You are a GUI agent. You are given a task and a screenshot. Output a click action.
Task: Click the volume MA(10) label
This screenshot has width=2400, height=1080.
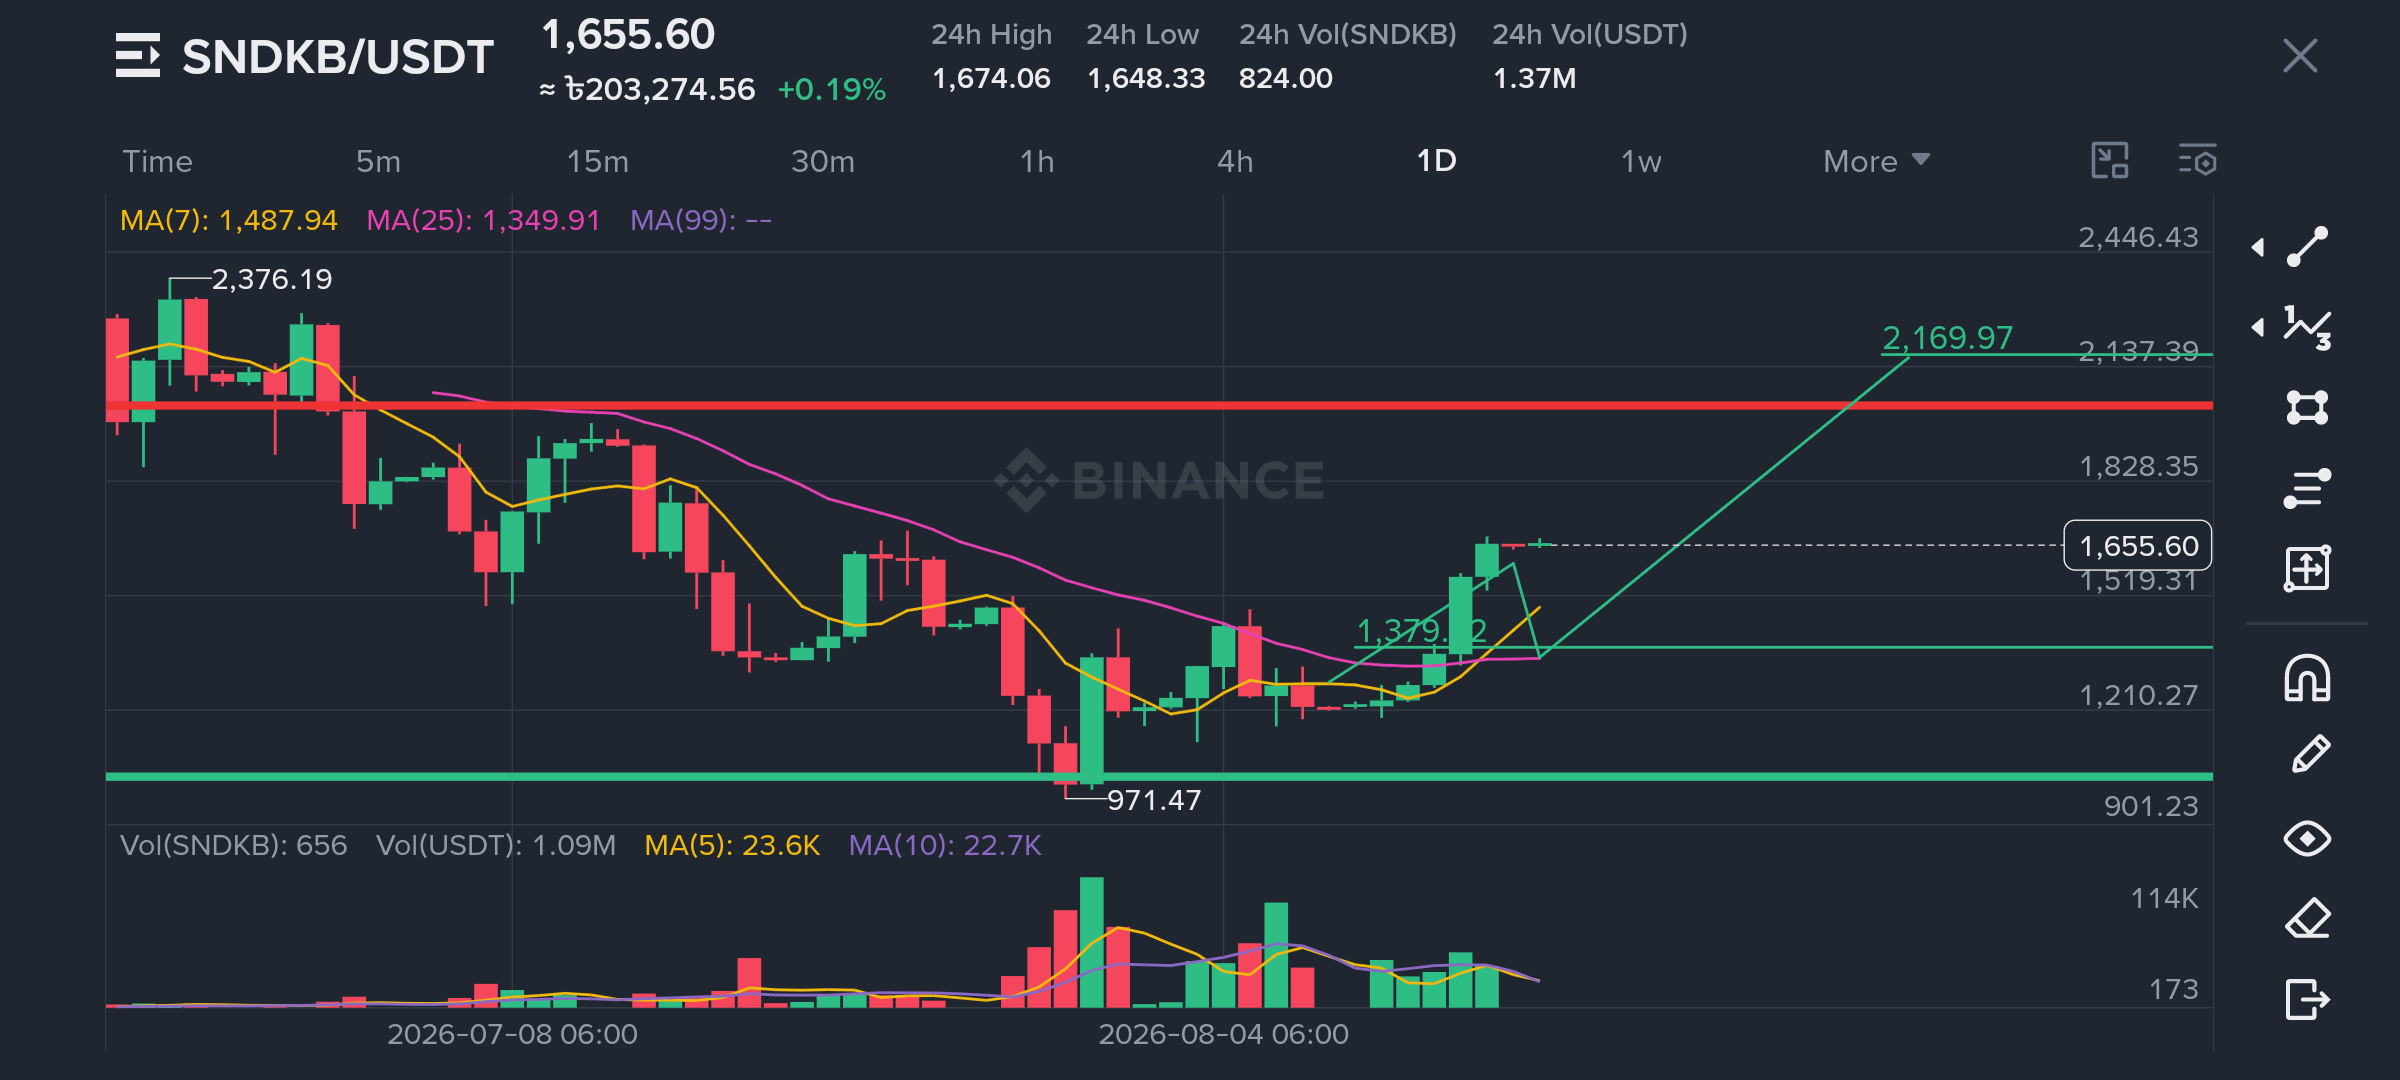[945, 846]
